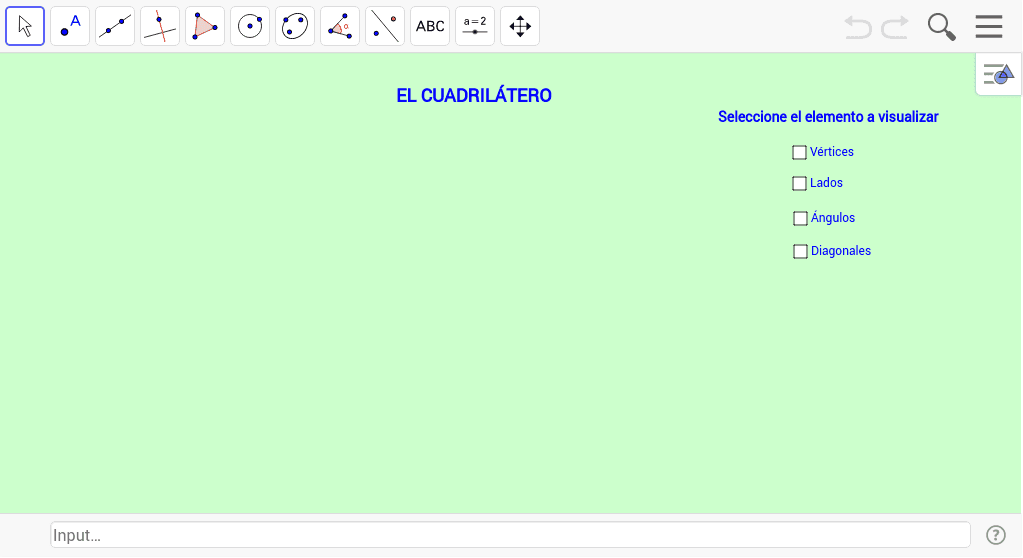
Task: Check the Lados checkbox
Action: (799, 183)
